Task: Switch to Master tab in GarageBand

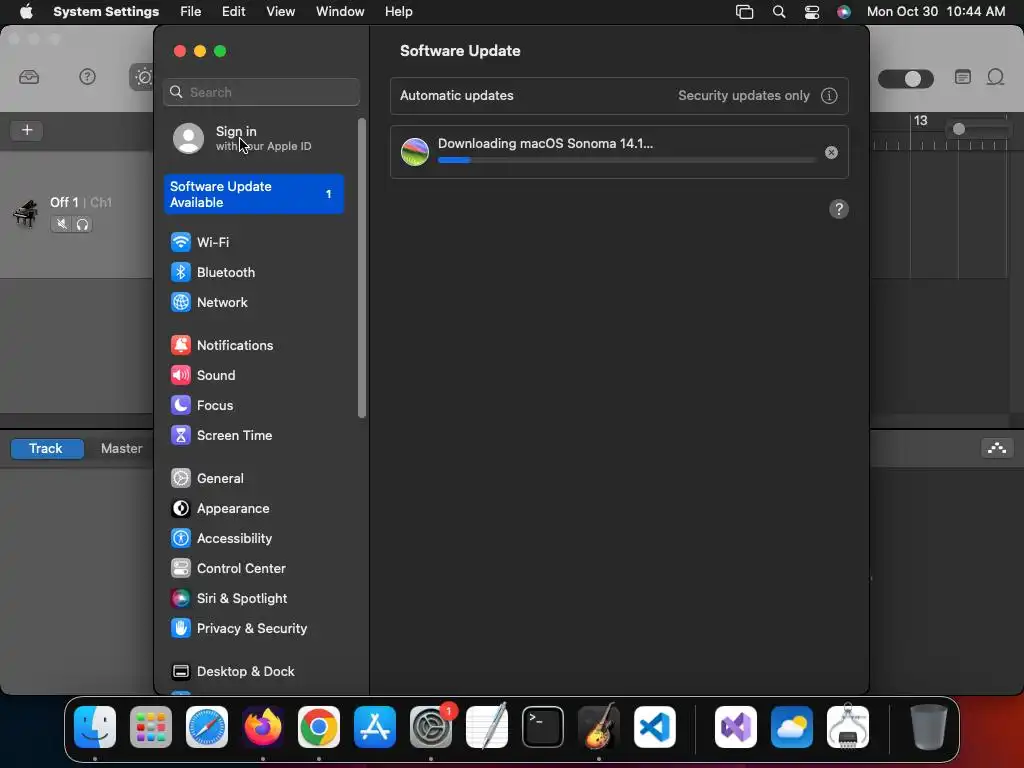Action: (121, 449)
